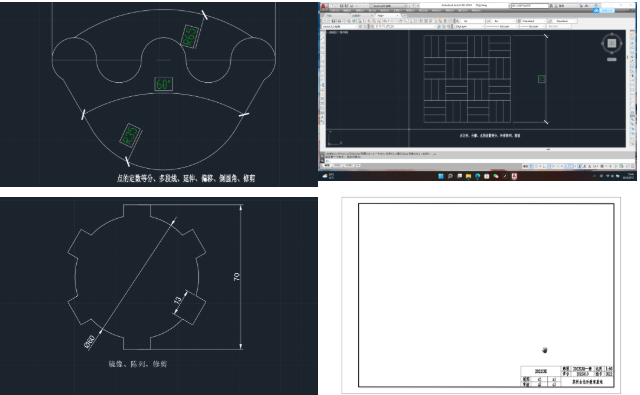Open taskbar search magnifier
The height and width of the screenshot is (395, 640).
pos(450,176)
